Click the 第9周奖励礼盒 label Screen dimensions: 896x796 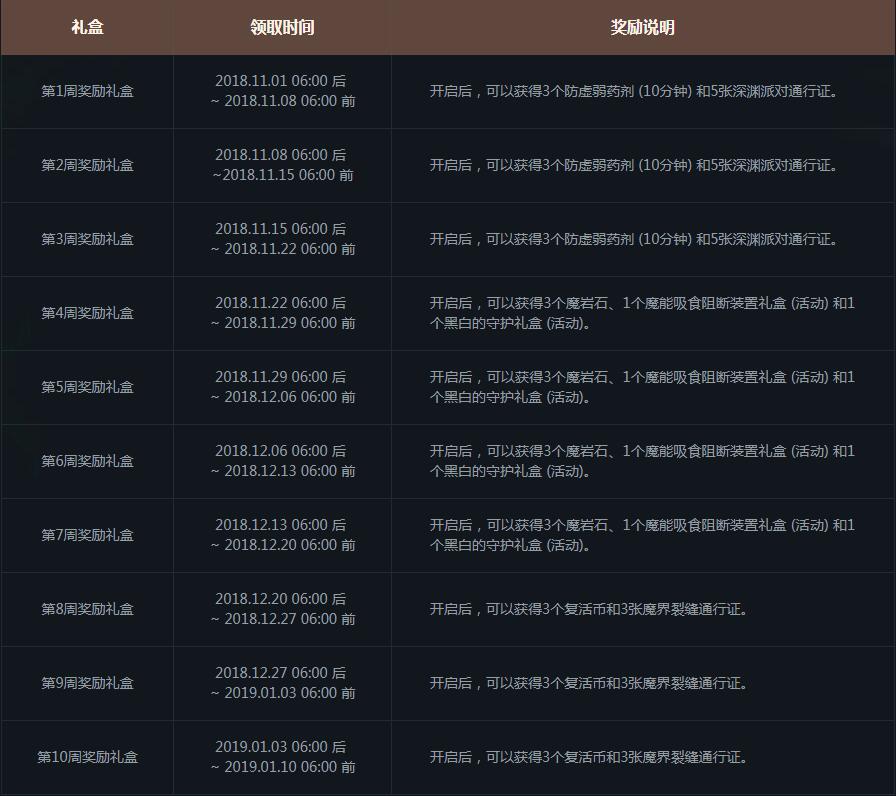point(87,683)
